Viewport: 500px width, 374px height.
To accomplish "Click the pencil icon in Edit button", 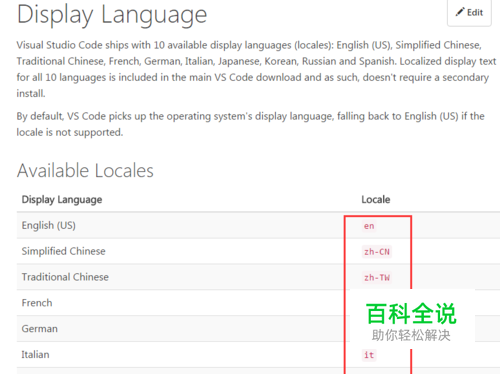I will pos(460,12).
